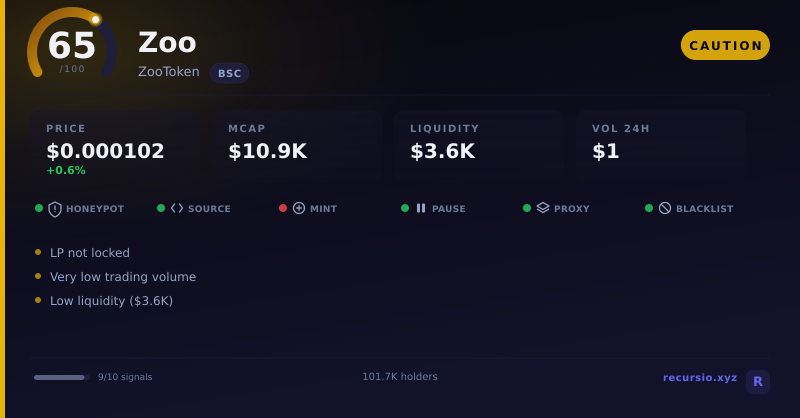Open the recursio.xyz link
This screenshot has width=800, height=418.
tap(700, 378)
